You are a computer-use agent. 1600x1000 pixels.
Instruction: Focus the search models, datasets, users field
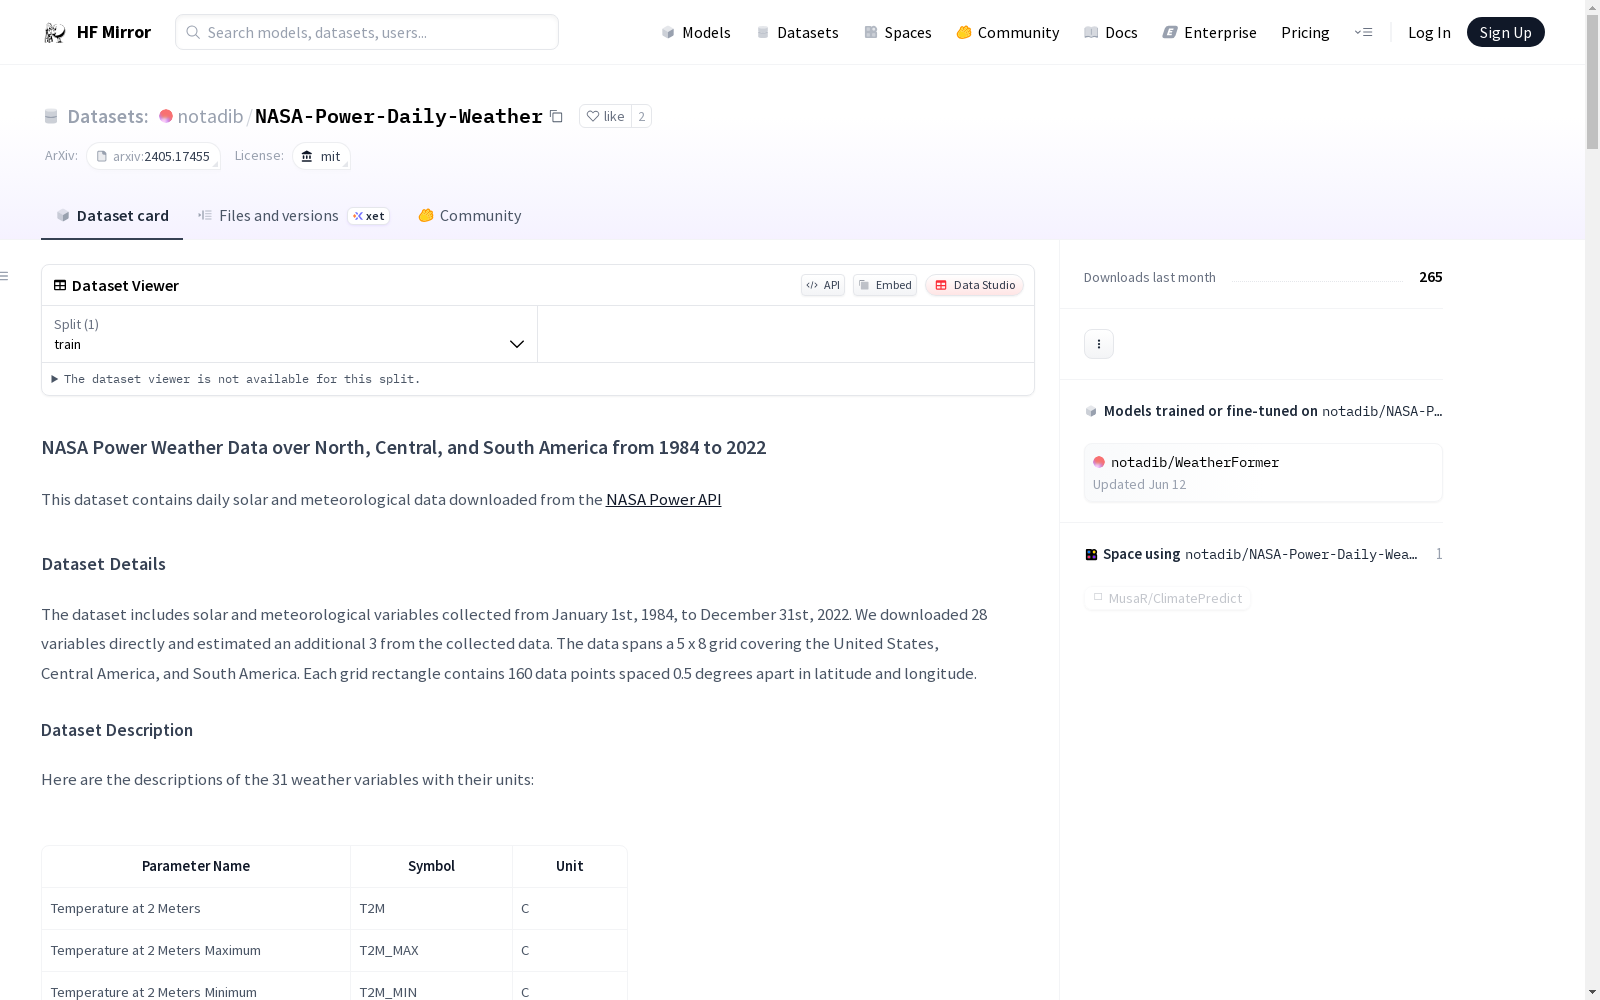coord(367,32)
